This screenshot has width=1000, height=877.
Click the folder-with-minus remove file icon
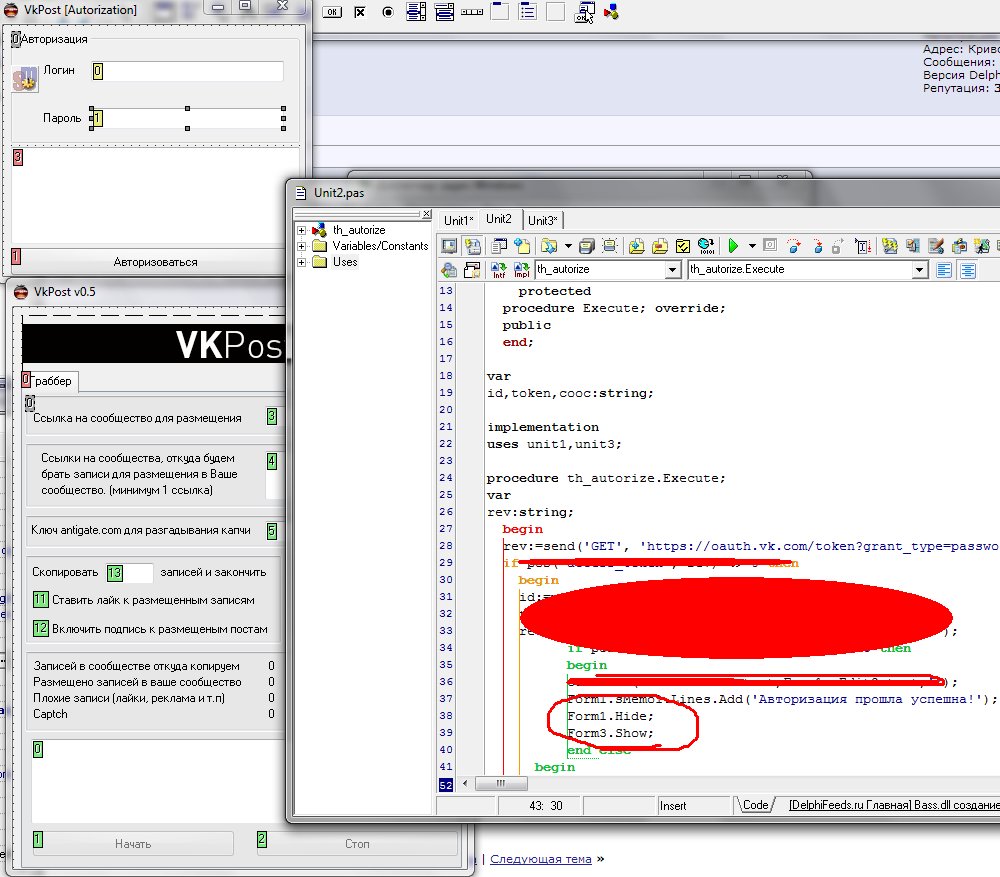pyautogui.click(x=660, y=246)
